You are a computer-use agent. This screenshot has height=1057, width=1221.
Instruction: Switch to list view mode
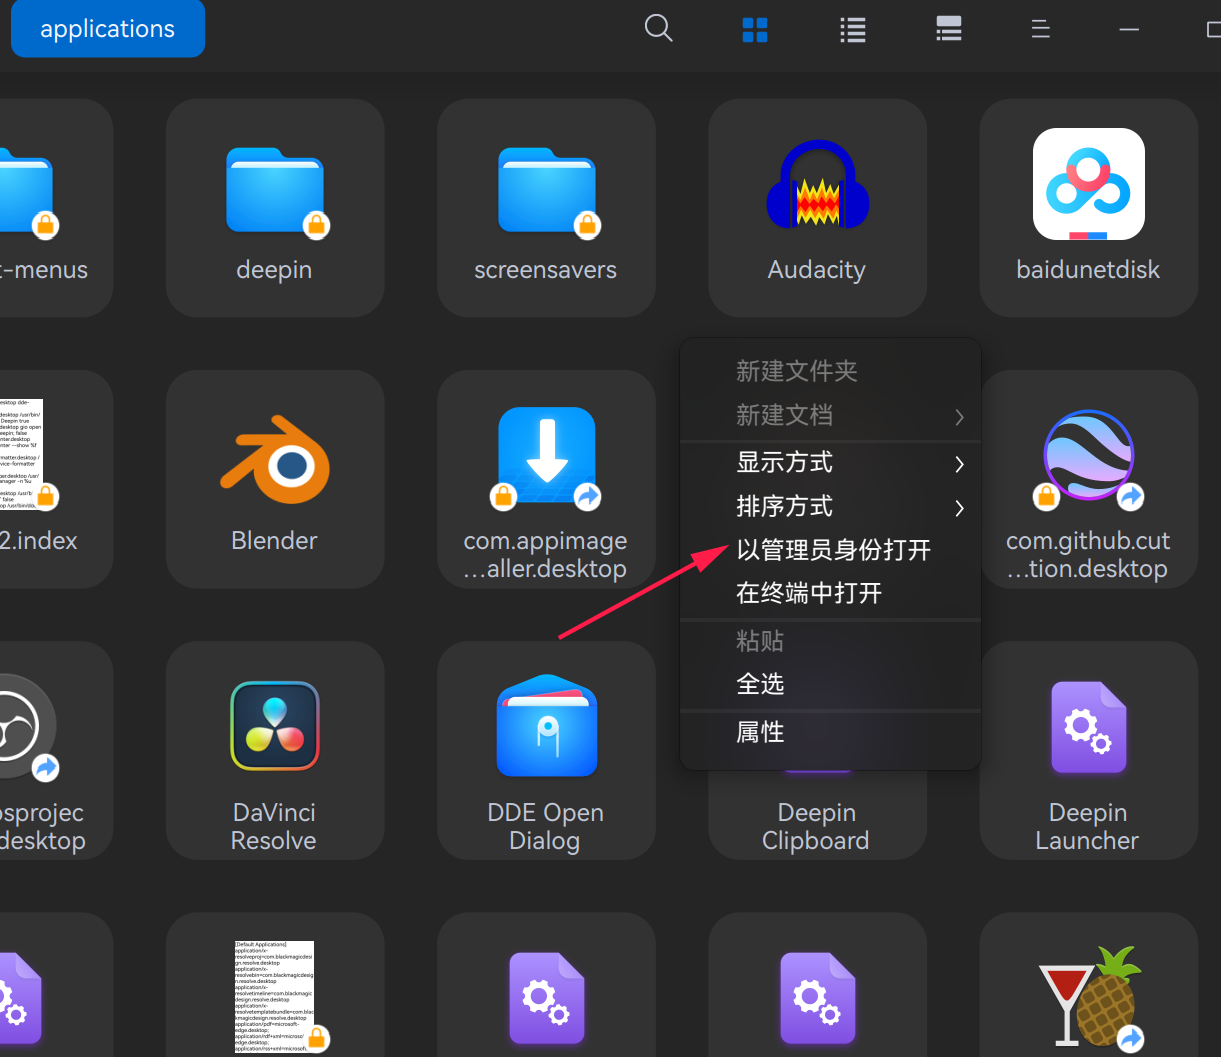tap(852, 29)
